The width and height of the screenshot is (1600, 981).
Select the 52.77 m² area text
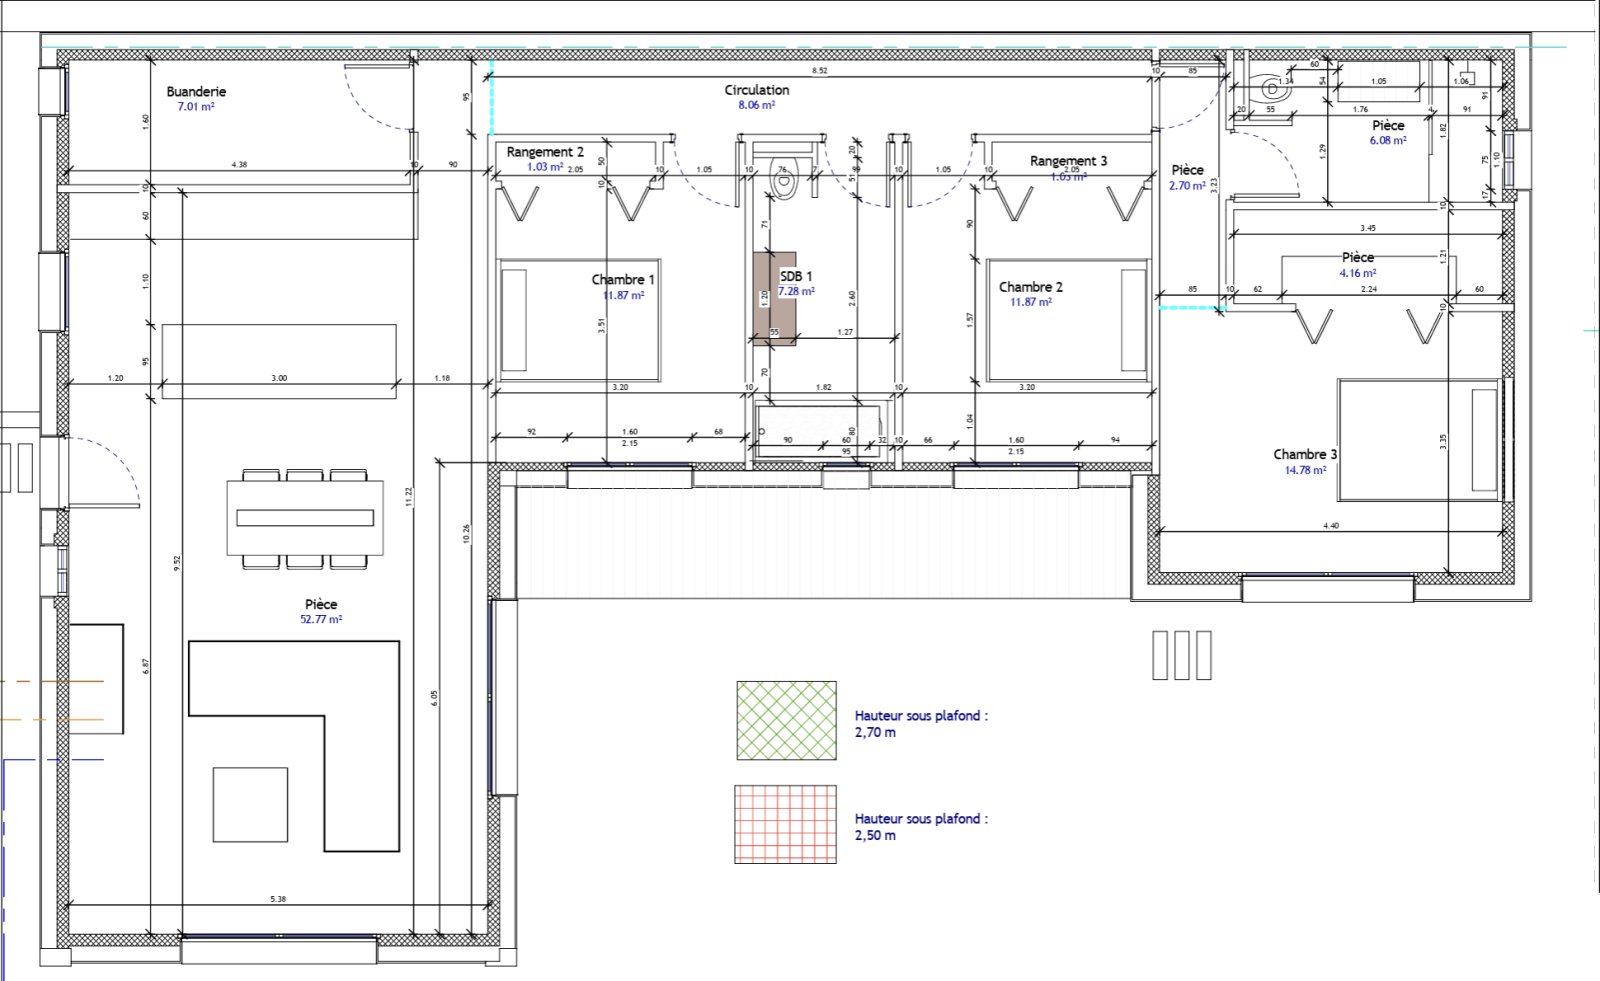click(x=321, y=620)
